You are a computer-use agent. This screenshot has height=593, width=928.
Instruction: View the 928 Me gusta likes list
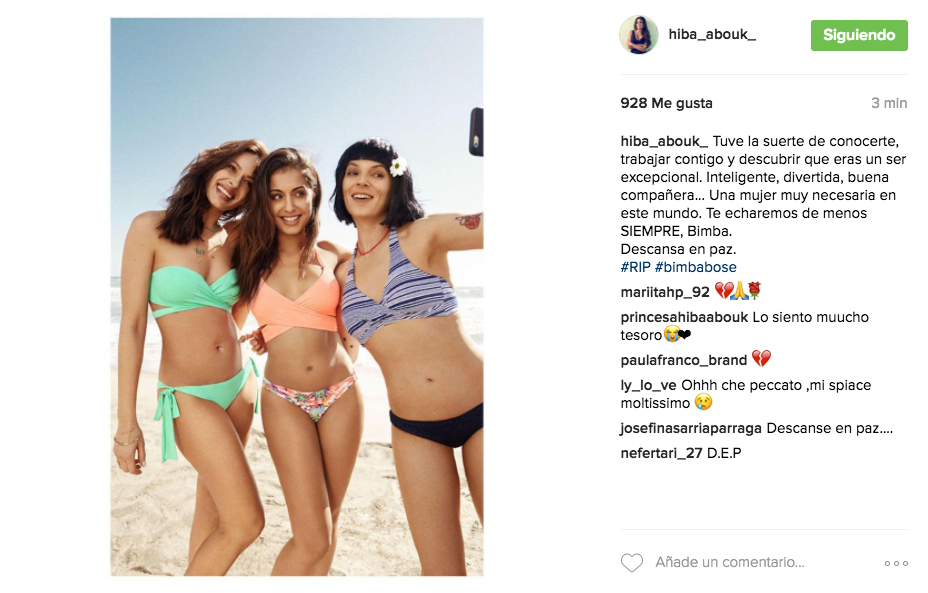tap(666, 103)
